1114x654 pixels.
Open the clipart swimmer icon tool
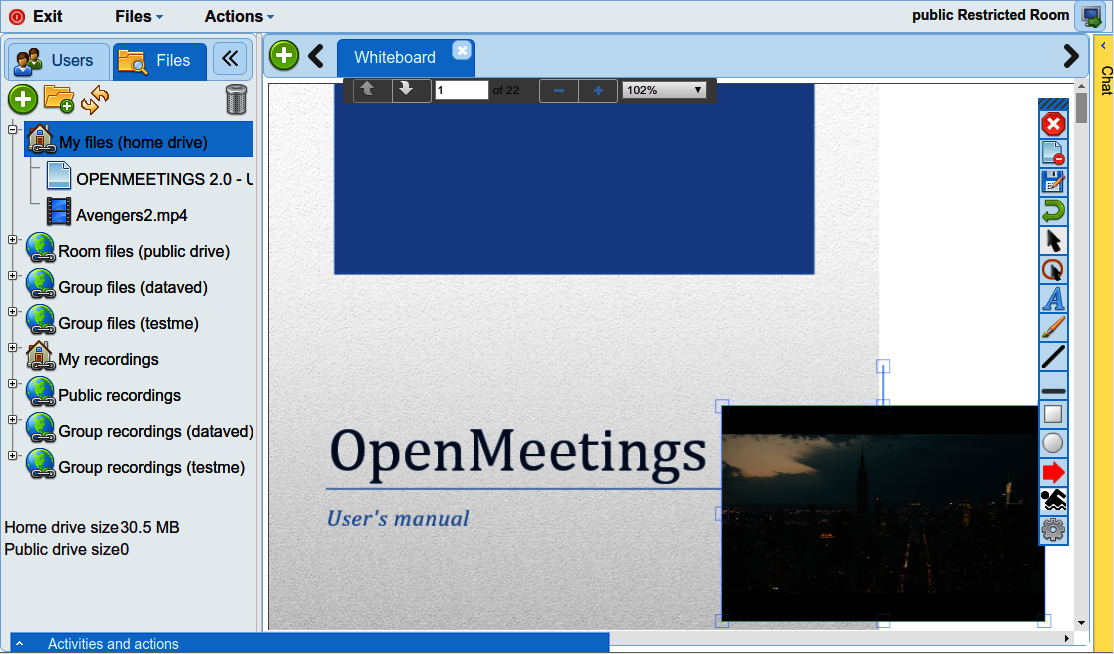pos(1053,501)
